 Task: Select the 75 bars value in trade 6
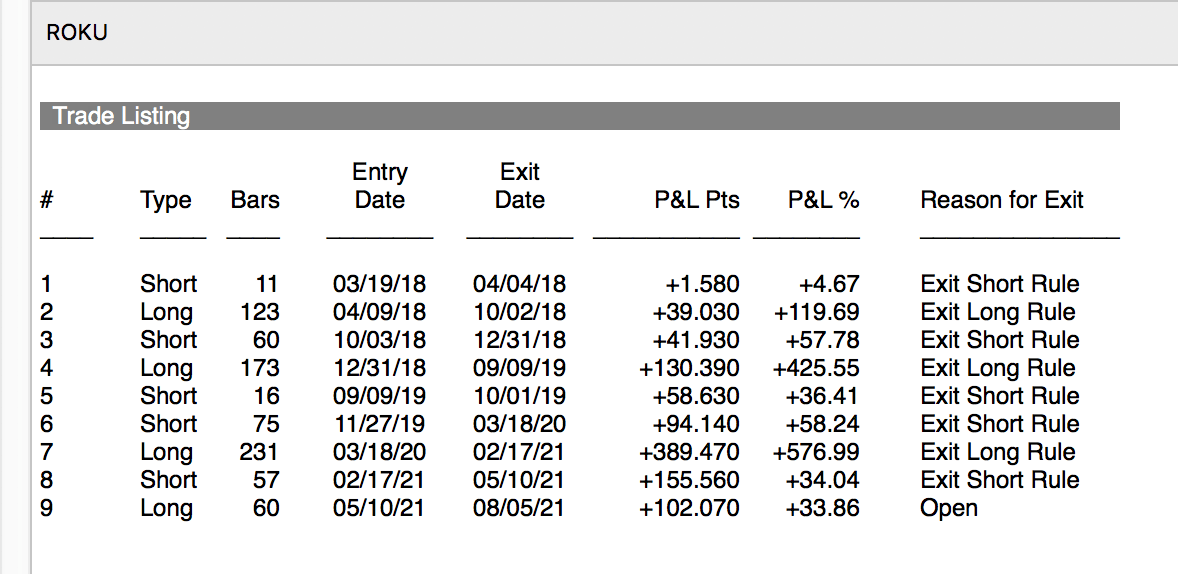click(x=265, y=424)
